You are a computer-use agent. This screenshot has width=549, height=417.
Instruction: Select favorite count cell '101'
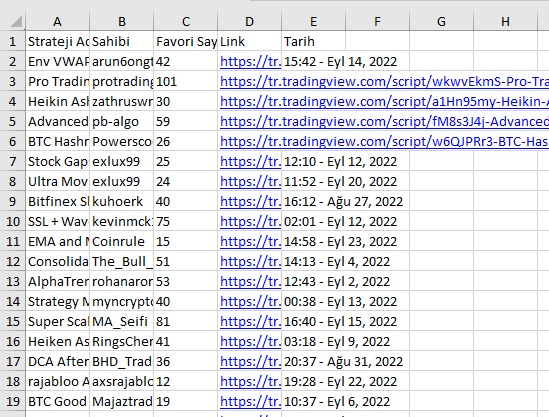click(x=186, y=82)
